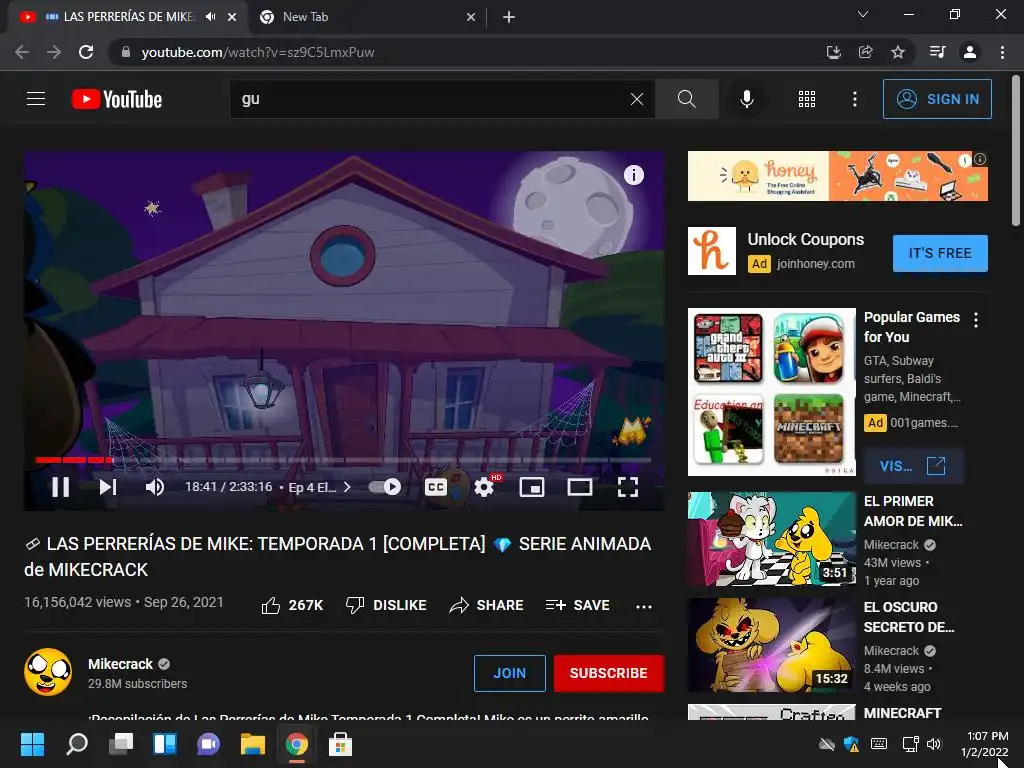Open Mikecrack channel avatar
The height and width of the screenshot is (768, 1024).
tap(48, 672)
